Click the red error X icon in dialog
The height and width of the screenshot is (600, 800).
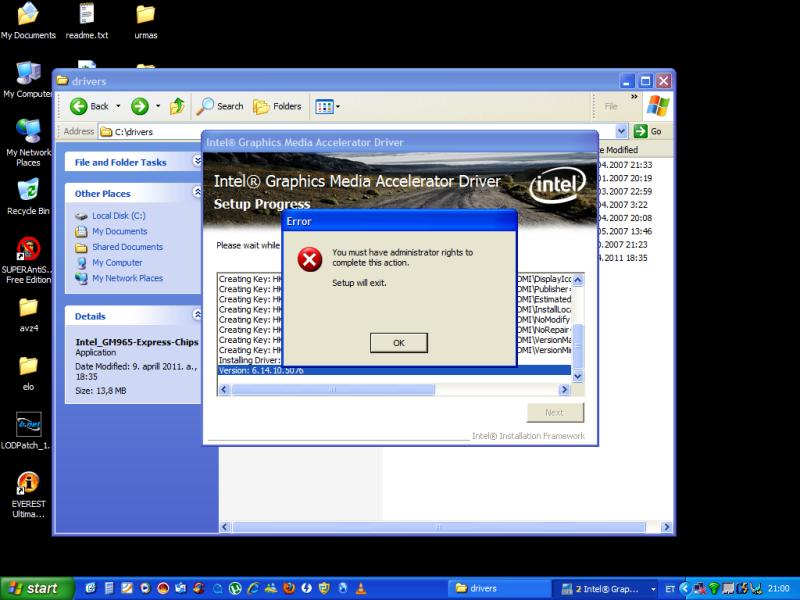click(310, 259)
